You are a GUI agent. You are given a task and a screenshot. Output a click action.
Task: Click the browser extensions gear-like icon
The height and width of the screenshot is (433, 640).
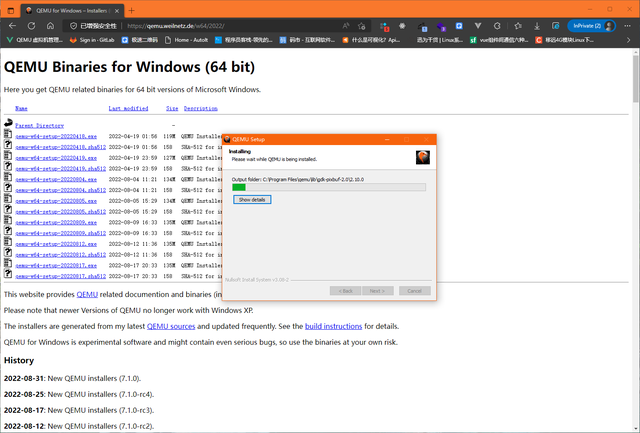402,26
